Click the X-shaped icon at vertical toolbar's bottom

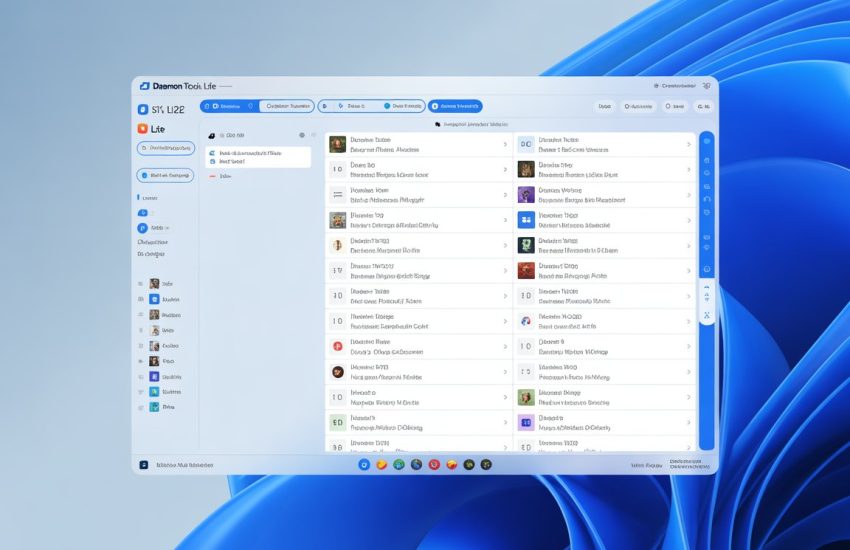click(707, 315)
